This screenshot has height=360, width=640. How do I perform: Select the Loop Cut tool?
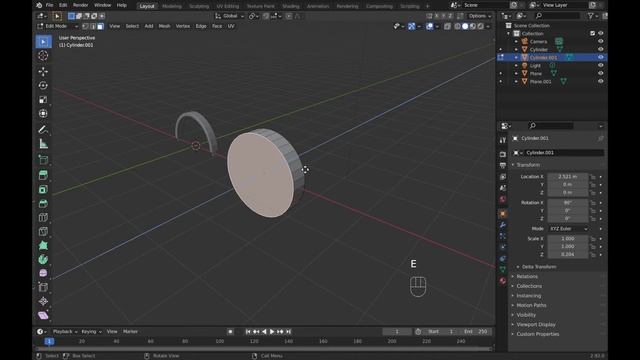(43, 218)
